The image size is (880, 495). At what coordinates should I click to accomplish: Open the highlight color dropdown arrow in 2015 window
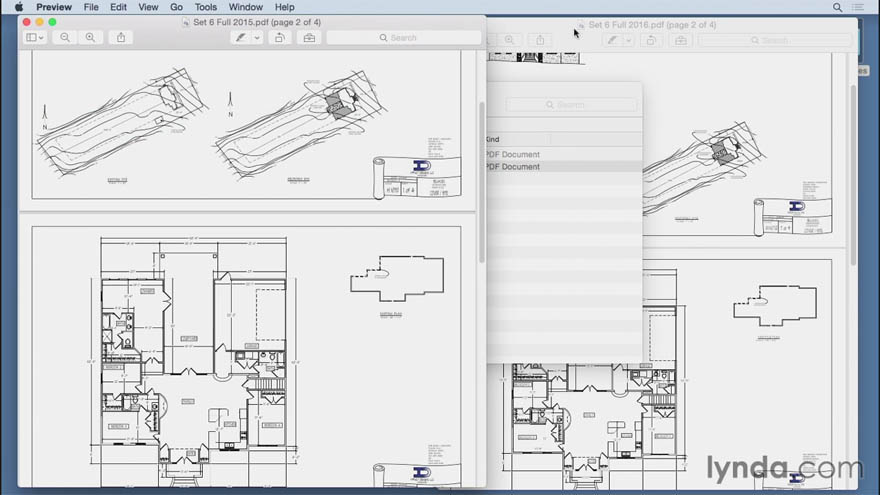click(256, 38)
